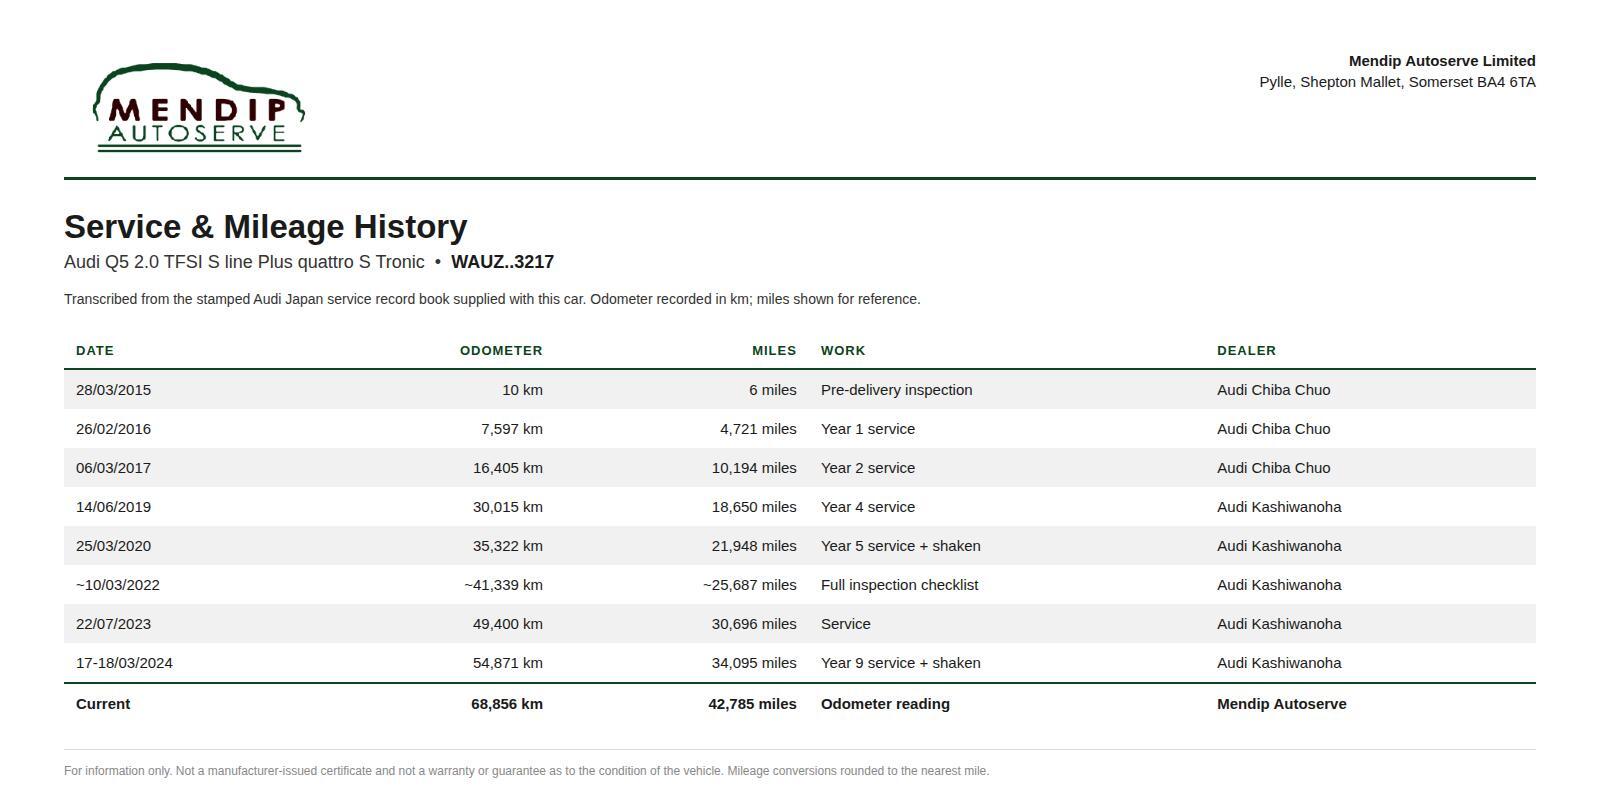Viewport: 1600px width, 808px height.
Task: Click the 10,194 miles value
Action: [x=754, y=468]
